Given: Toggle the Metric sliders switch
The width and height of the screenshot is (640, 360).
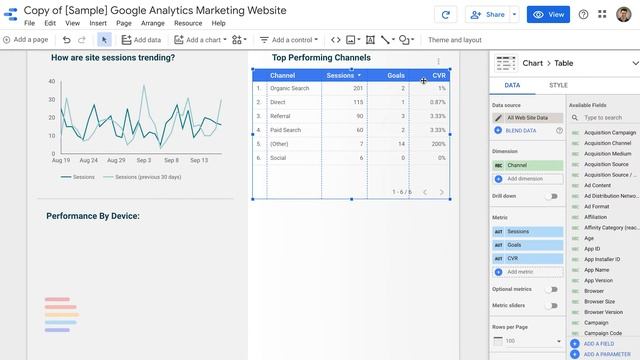Looking at the screenshot, I should pos(552,306).
